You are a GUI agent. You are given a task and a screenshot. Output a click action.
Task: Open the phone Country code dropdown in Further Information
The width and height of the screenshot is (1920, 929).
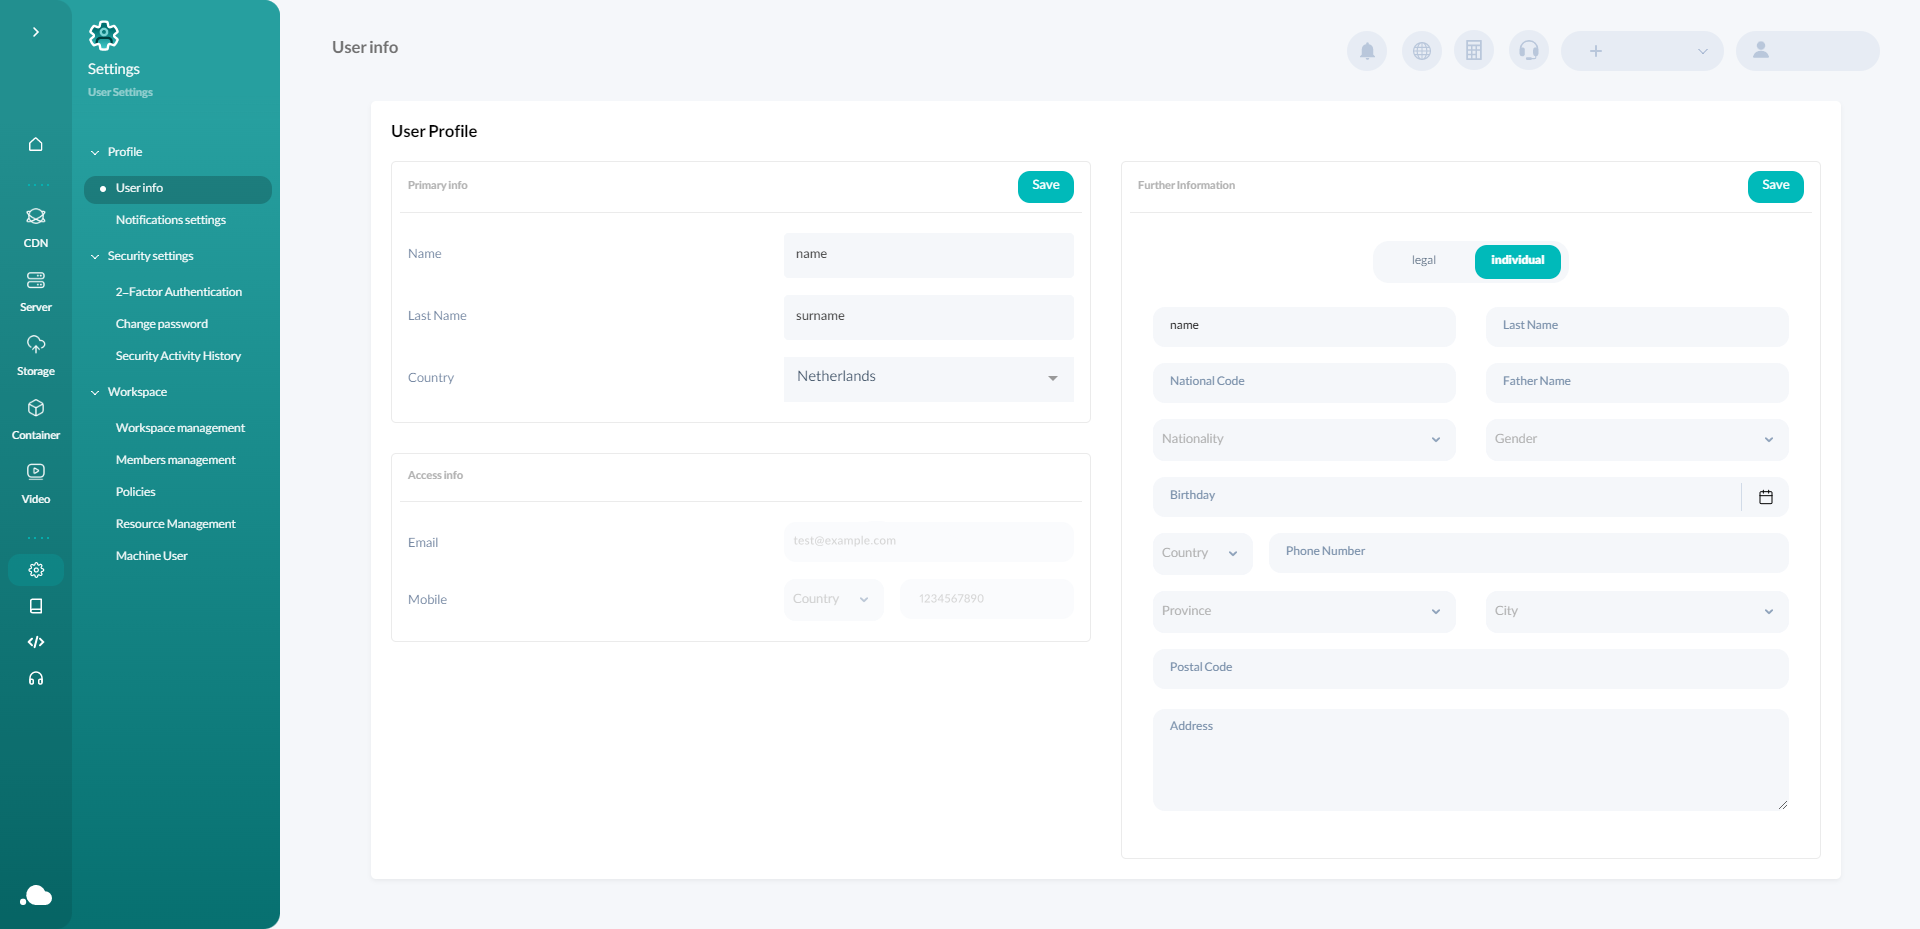pyautogui.click(x=1203, y=554)
